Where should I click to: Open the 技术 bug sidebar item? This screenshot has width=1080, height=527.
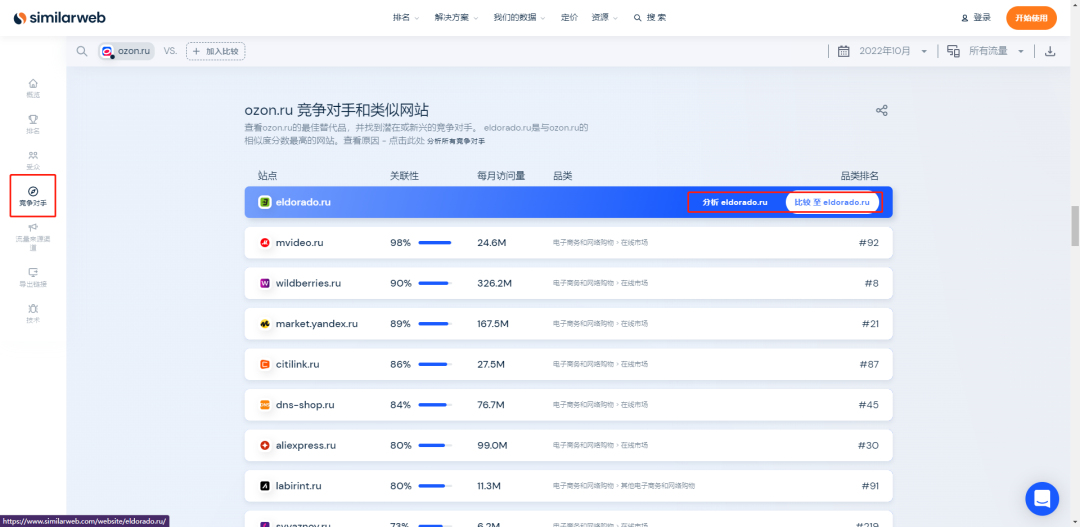[33, 313]
